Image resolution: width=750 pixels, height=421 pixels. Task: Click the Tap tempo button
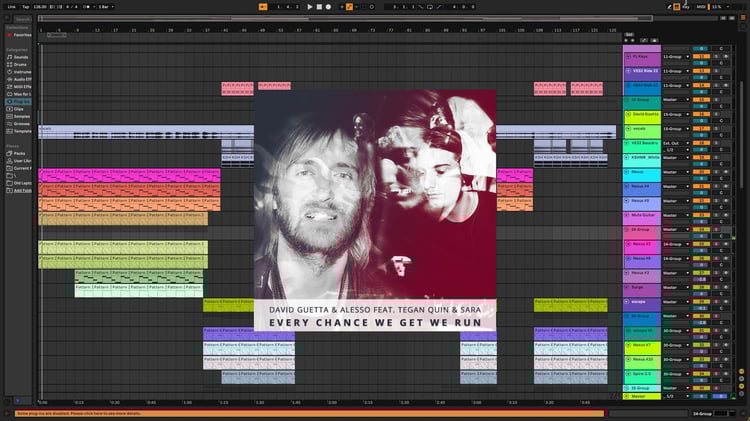[26, 7]
